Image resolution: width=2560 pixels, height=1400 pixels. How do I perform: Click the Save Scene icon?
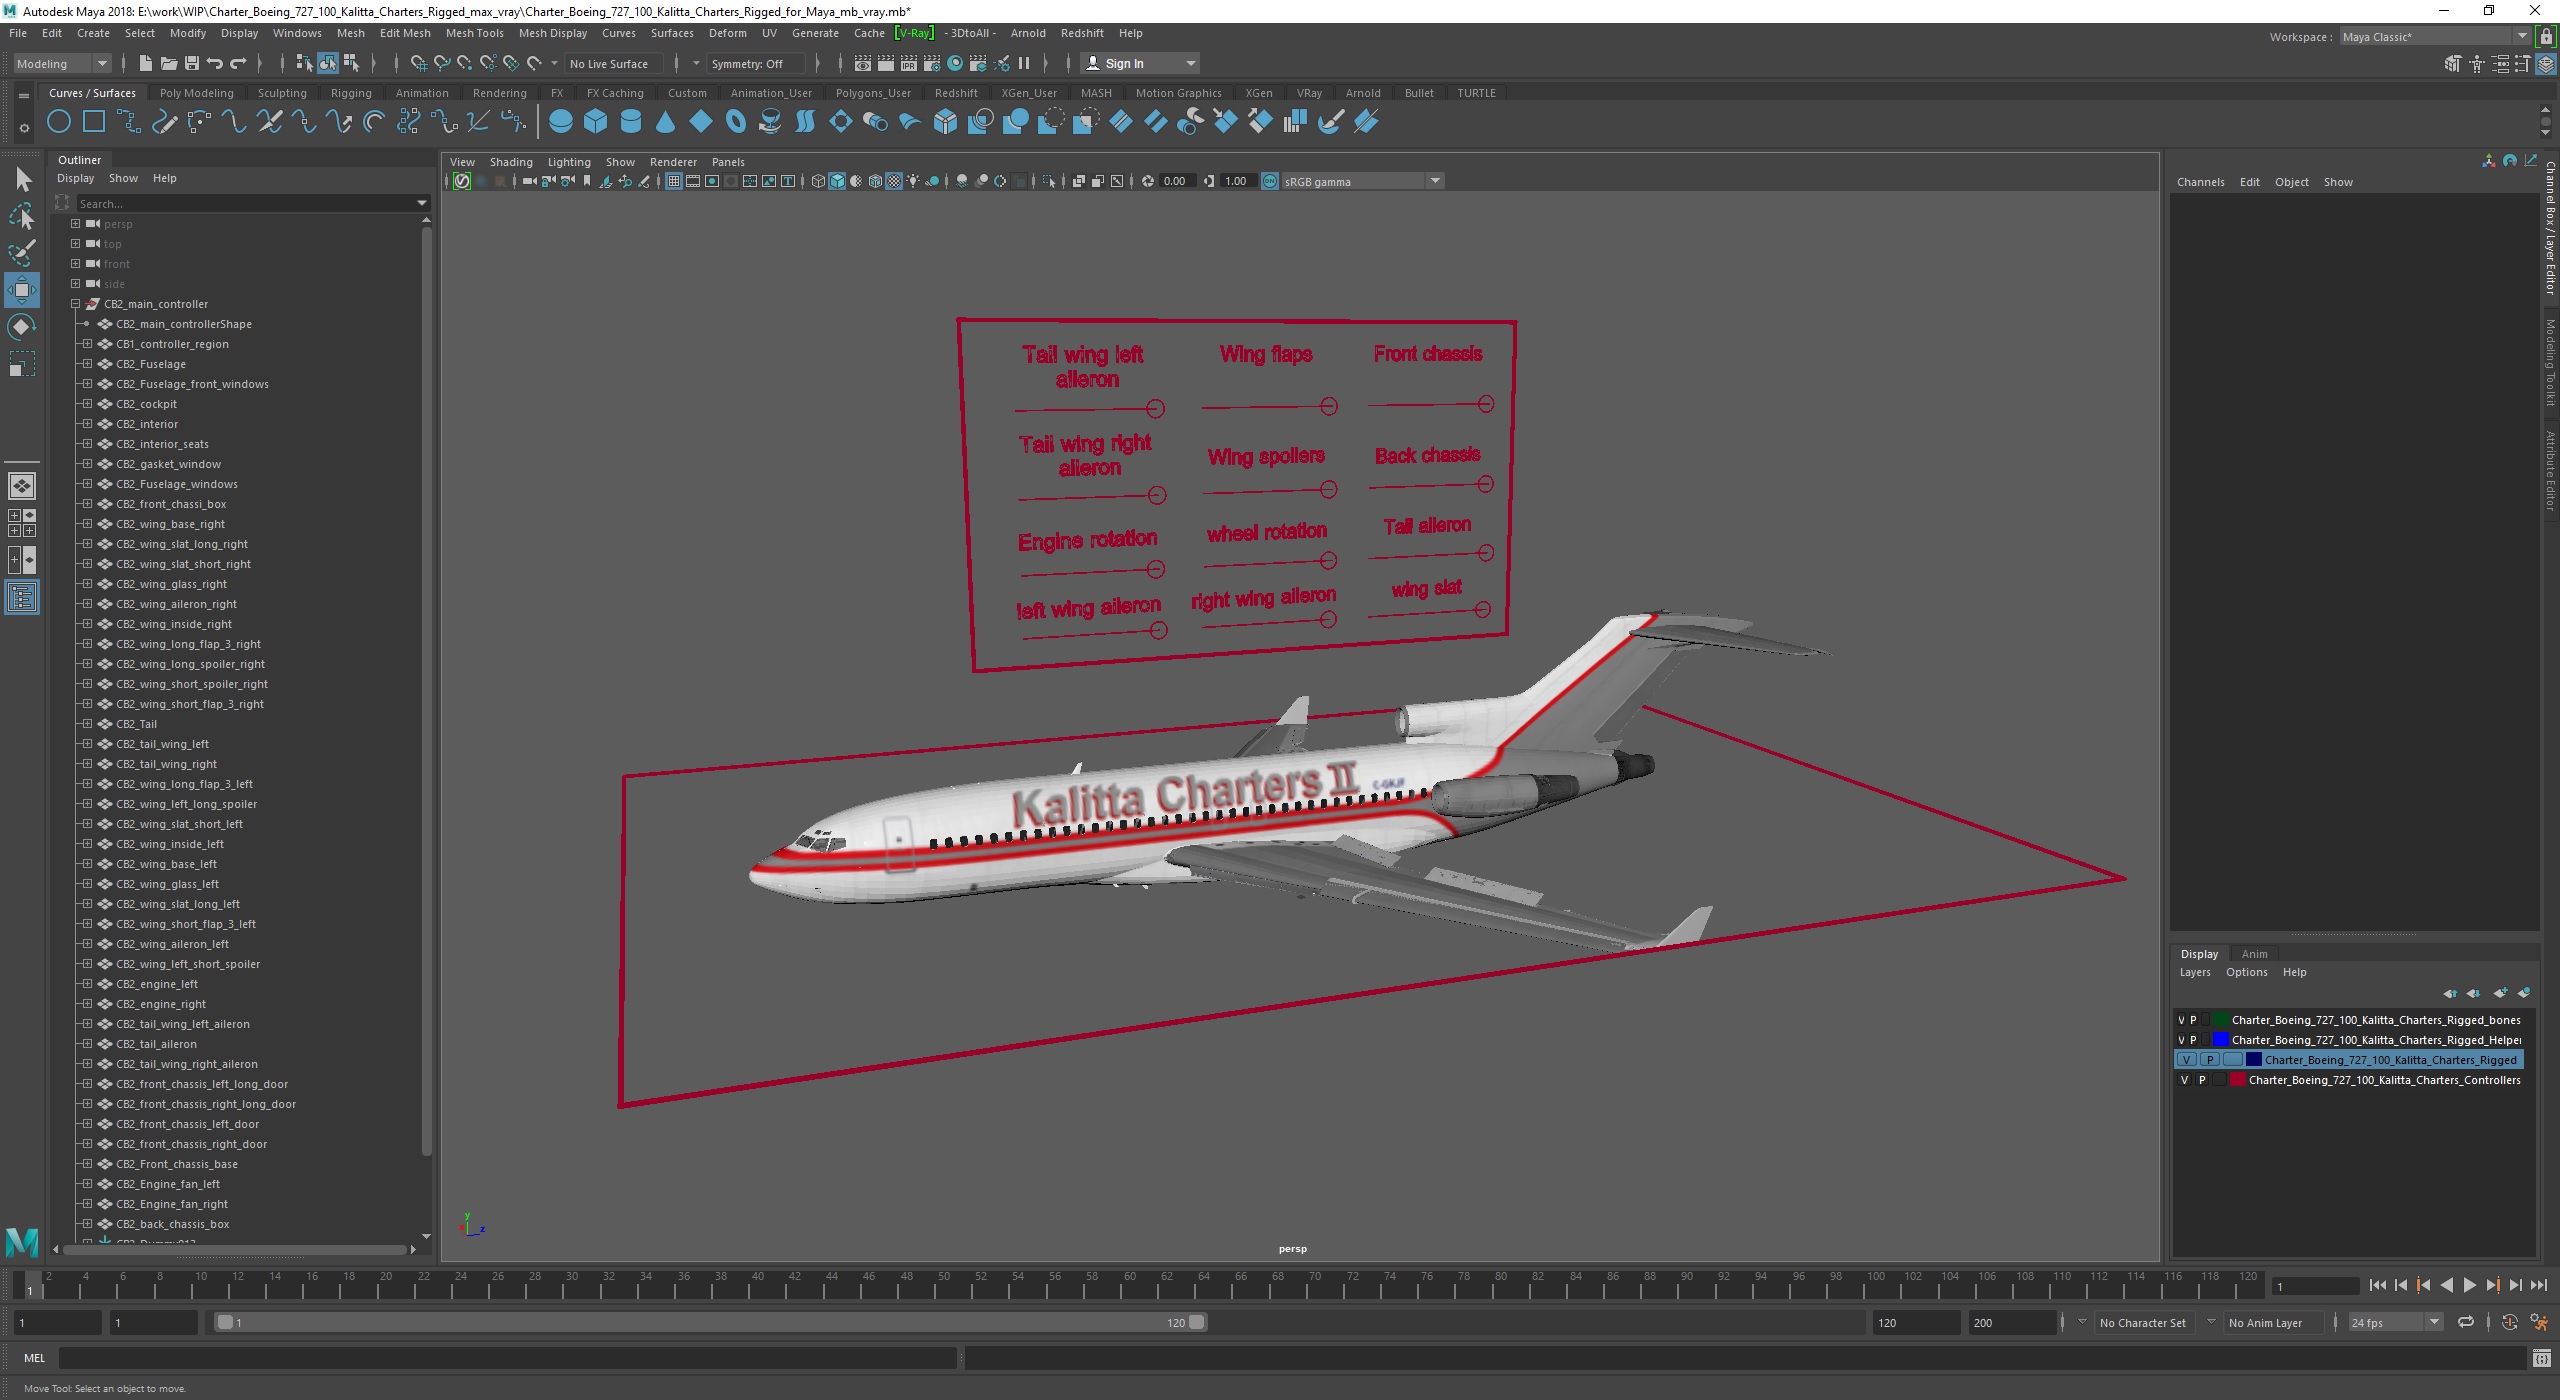192,63
